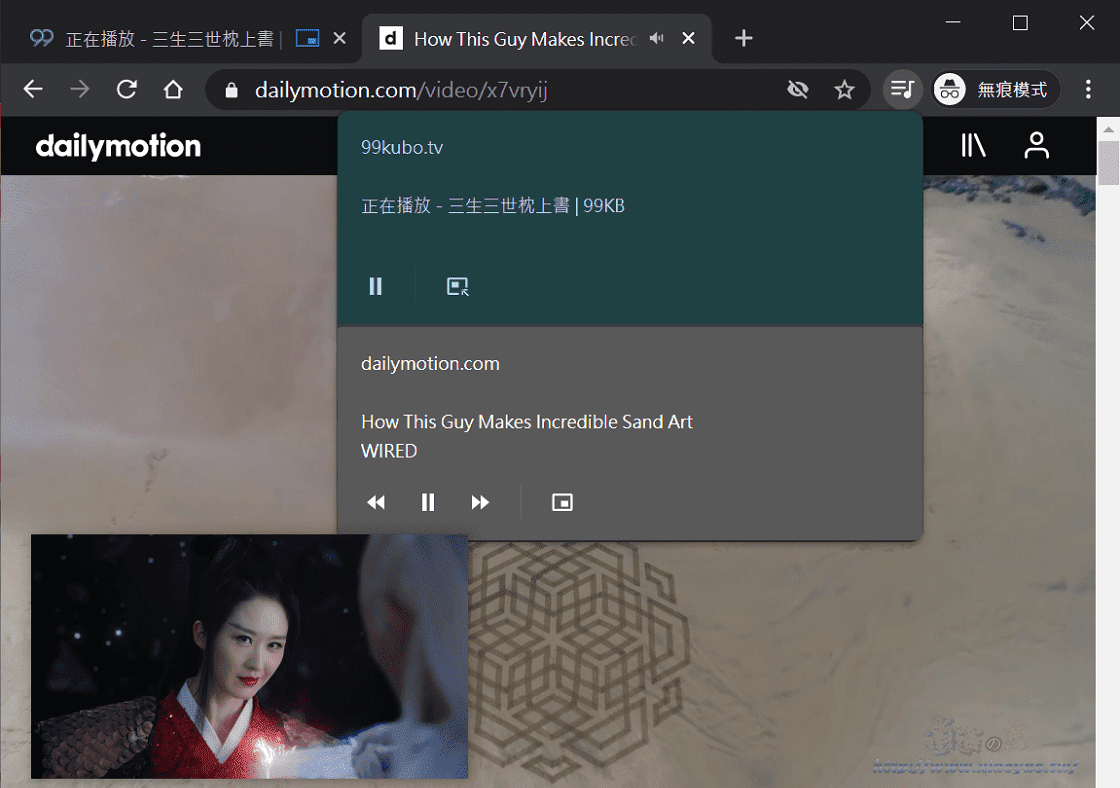Exit picture-in-picture for 99kubo.tv video
Image resolution: width=1120 pixels, height=788 pixels.
(x=457, y=286)
